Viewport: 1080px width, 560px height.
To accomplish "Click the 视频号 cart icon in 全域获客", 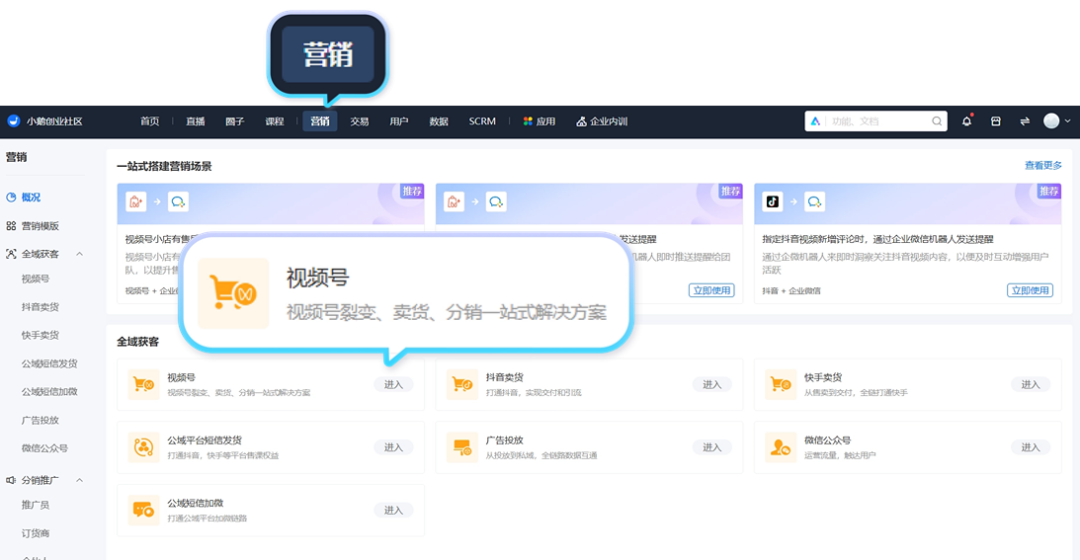I will (x=143, y=384).
